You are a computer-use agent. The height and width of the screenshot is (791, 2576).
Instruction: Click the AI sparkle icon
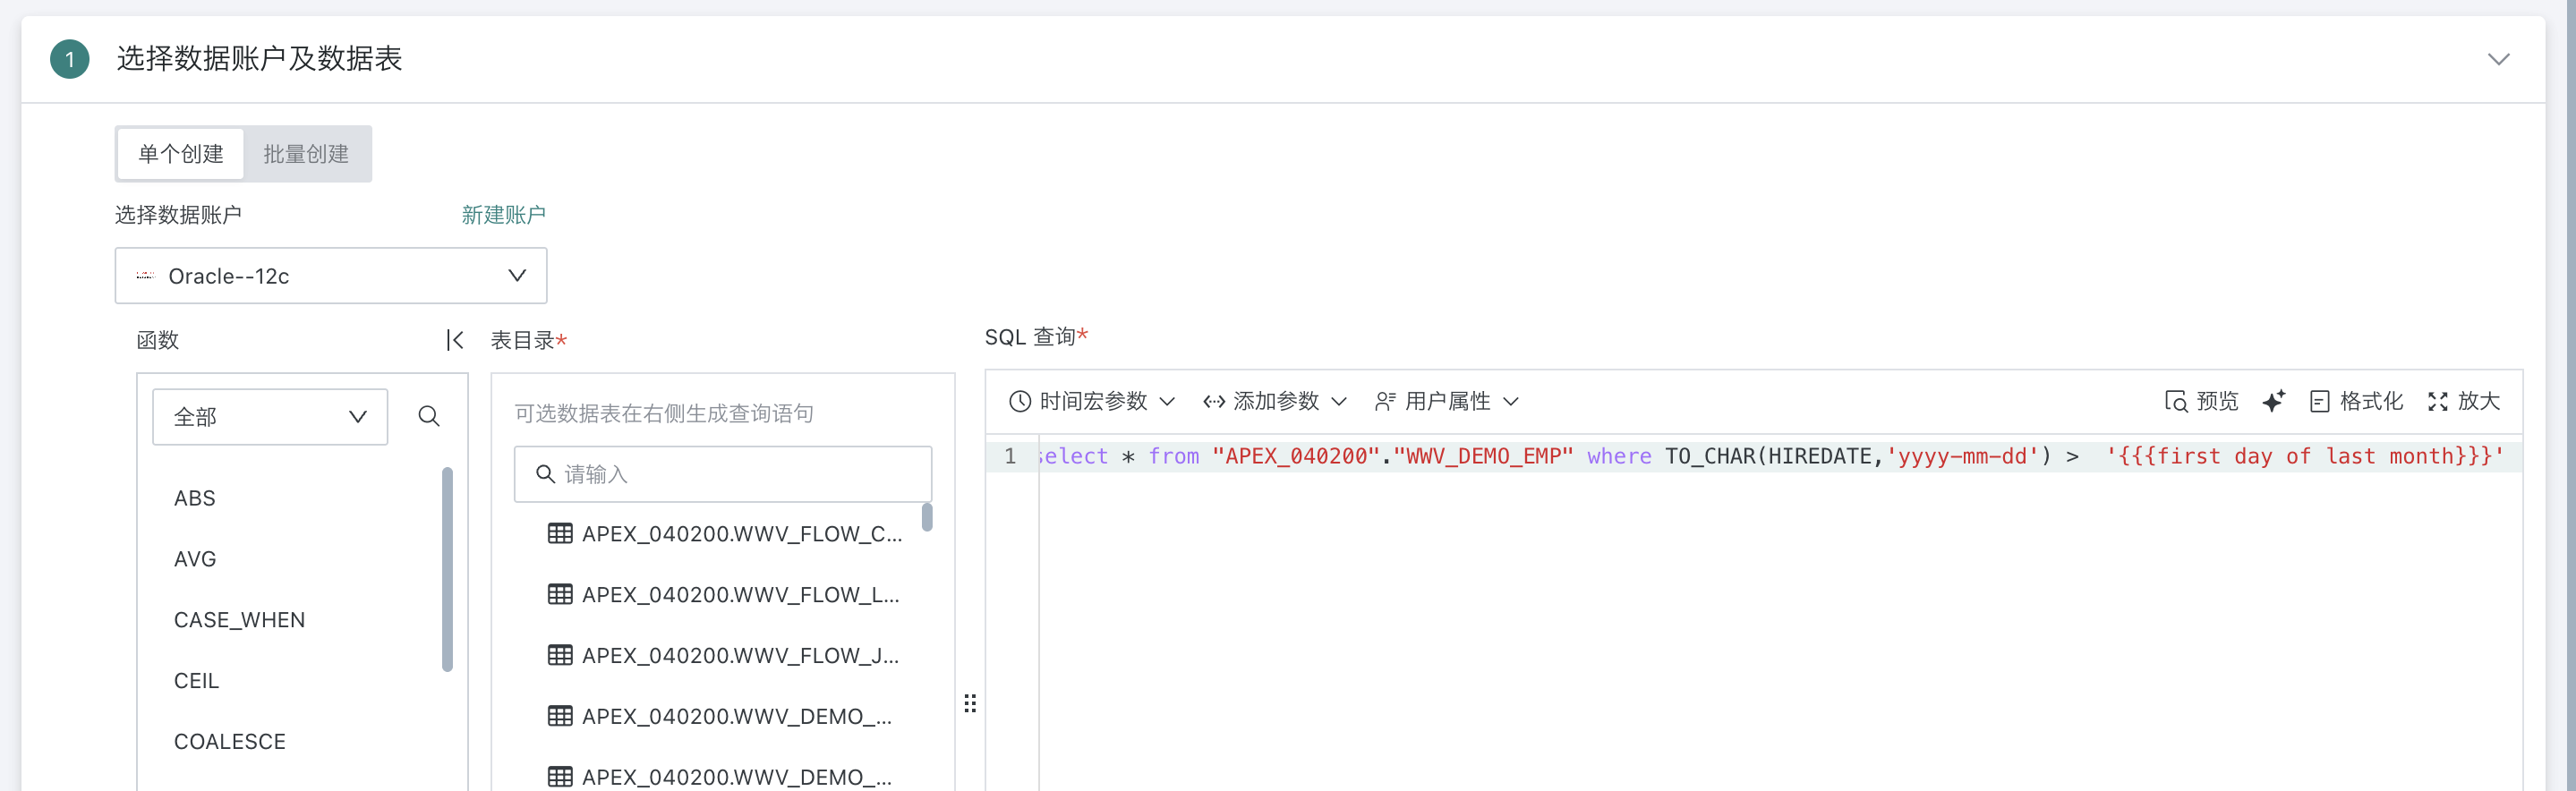[x=2273, y=402]
